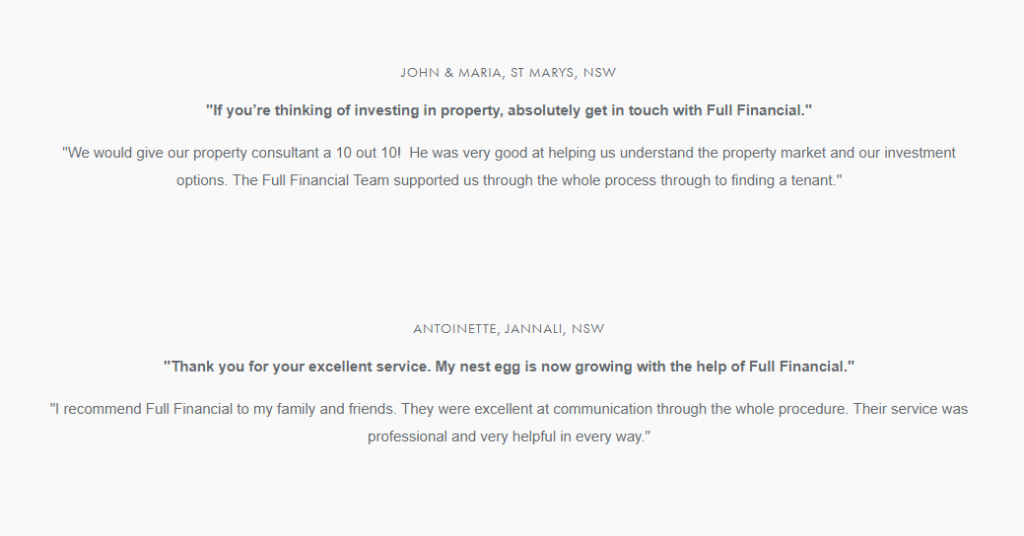The height and width of the screenshot is (536, 1024).
Task: Click the bold 'Thank you for your excellent service' quote
Action: (x=508, y=366)
